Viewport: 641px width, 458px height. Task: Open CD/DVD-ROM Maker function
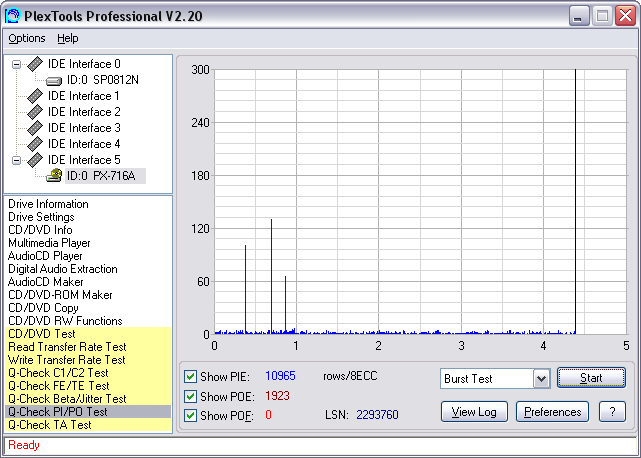pyautogui.click(x=60, y=295)
